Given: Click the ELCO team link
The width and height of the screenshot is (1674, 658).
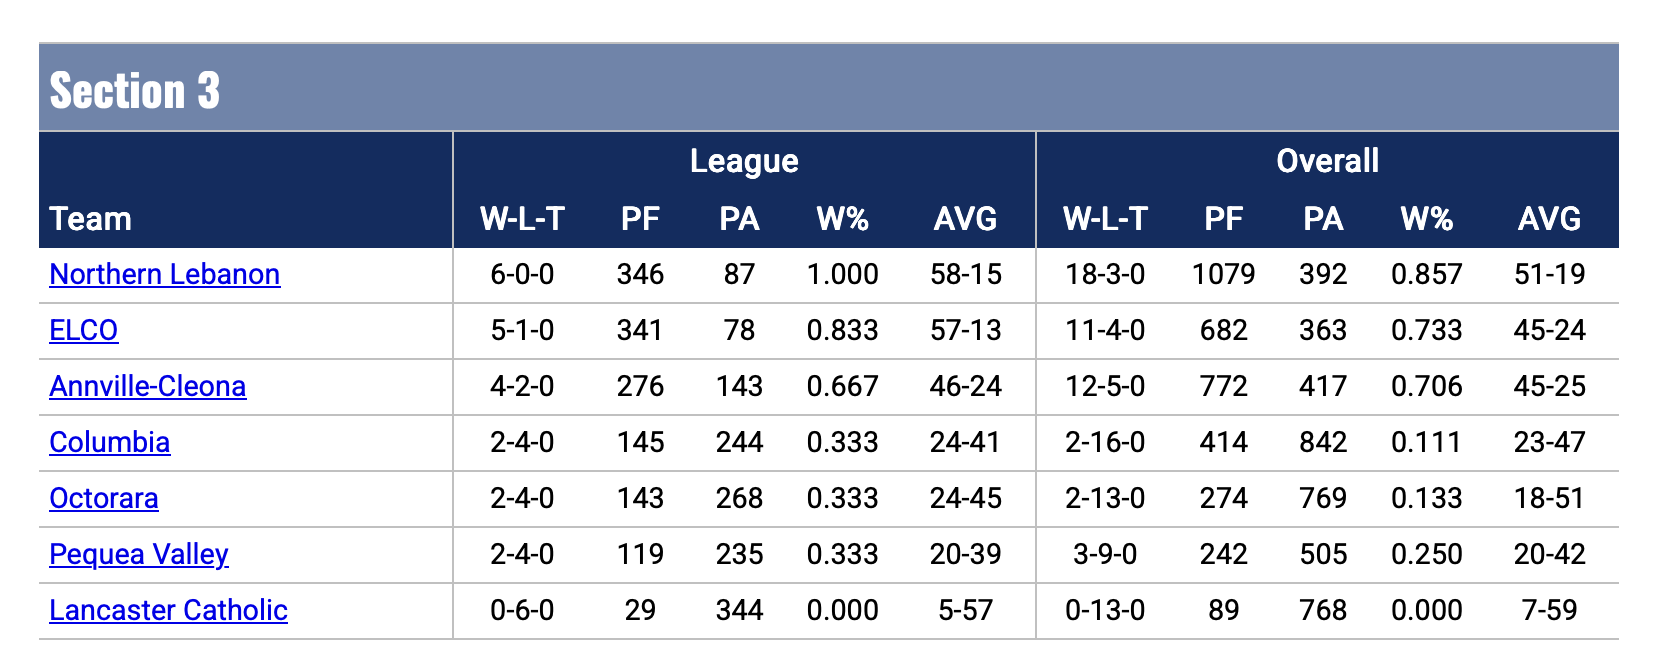Looking at the screenshot, I should click(x=84, y=330).
